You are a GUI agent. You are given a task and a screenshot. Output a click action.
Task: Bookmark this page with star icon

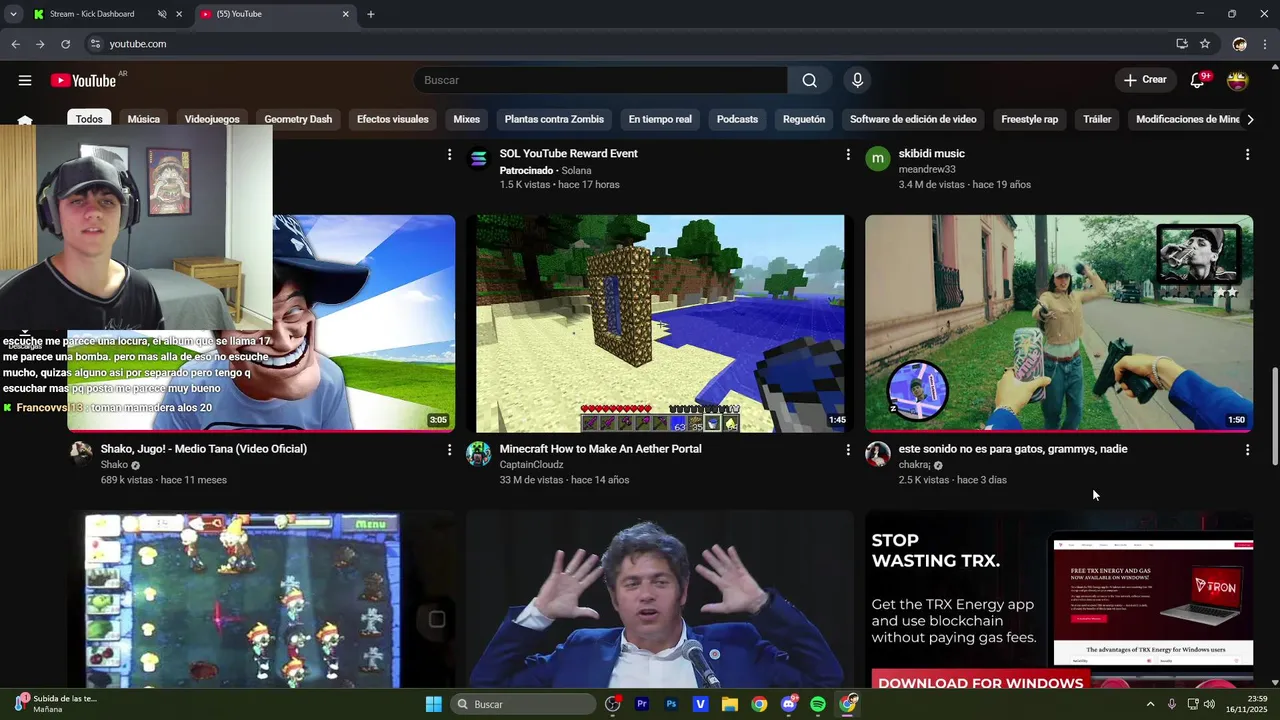click(x=1205, y=44)
